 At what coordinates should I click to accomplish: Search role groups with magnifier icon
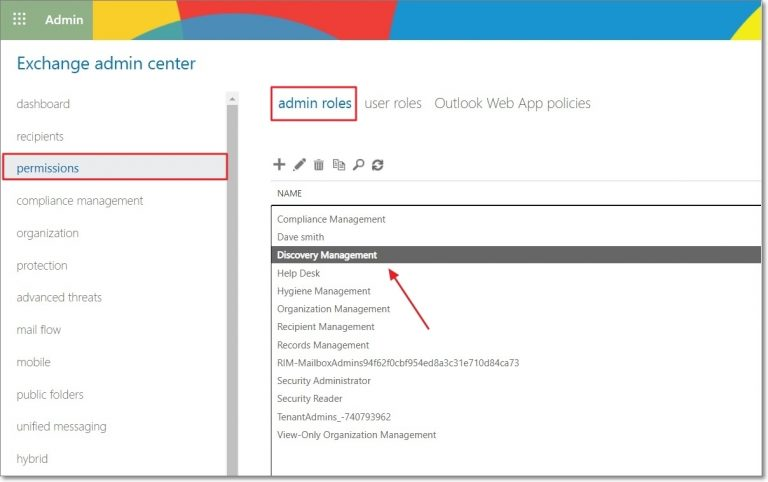[x=359, y=165]
